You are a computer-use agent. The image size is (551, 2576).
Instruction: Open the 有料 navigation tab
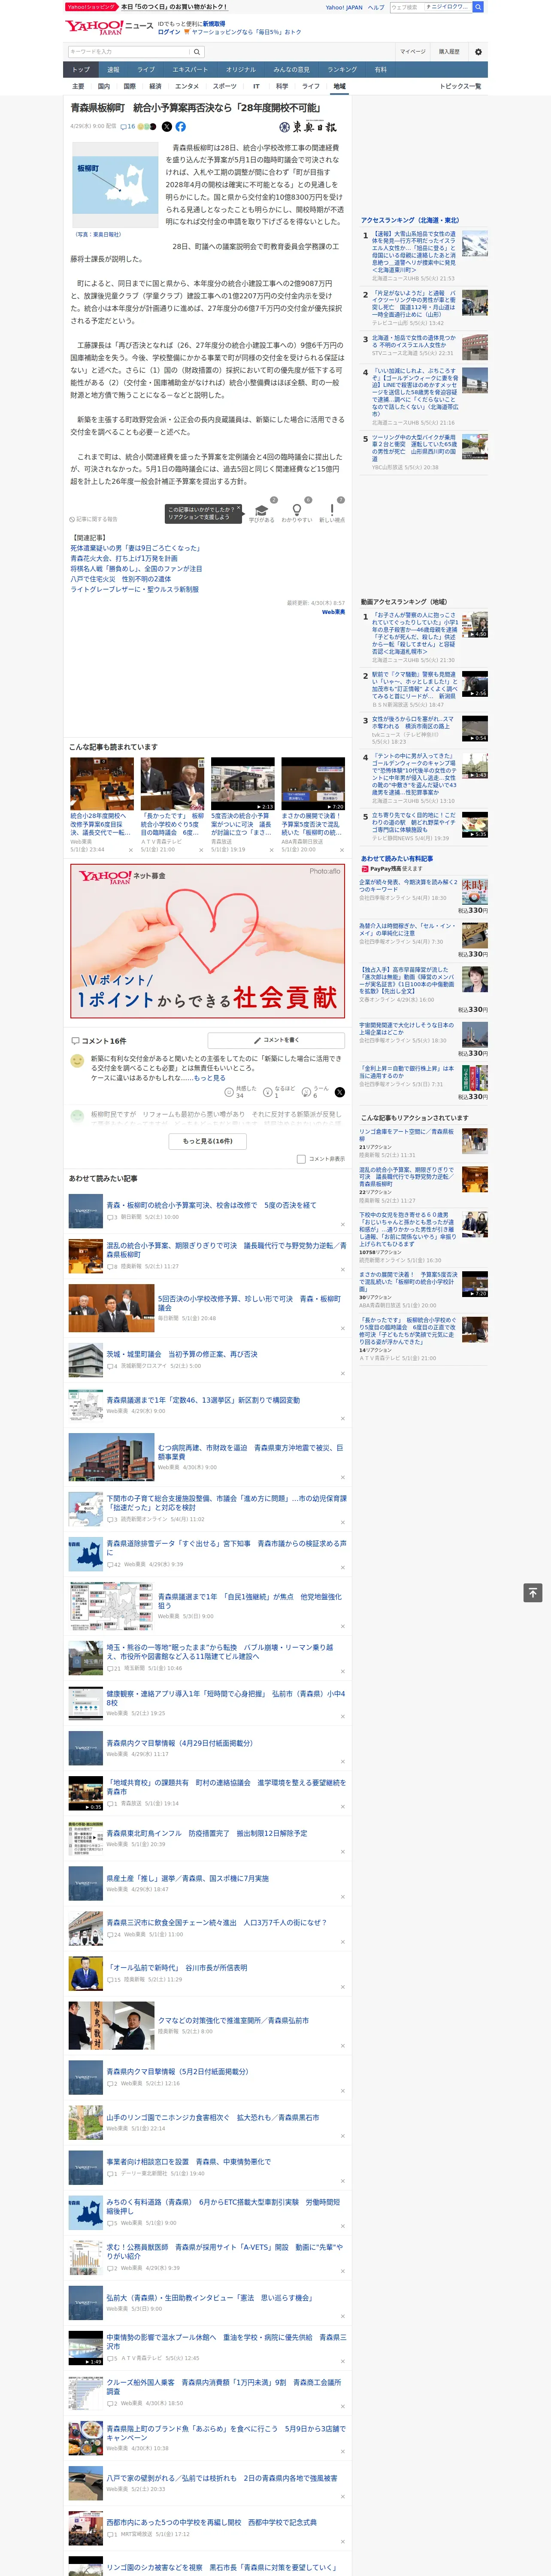(x=380, y=70)
